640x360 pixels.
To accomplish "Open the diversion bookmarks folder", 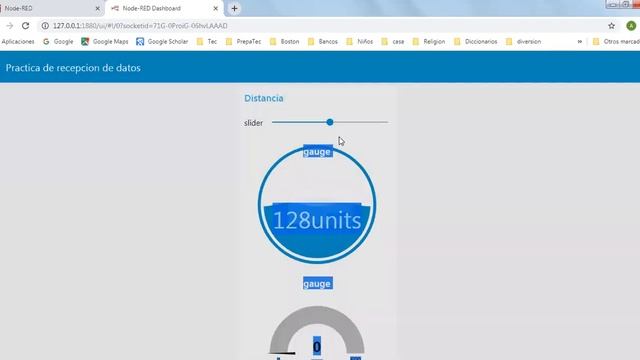I will tap(523, 42).
